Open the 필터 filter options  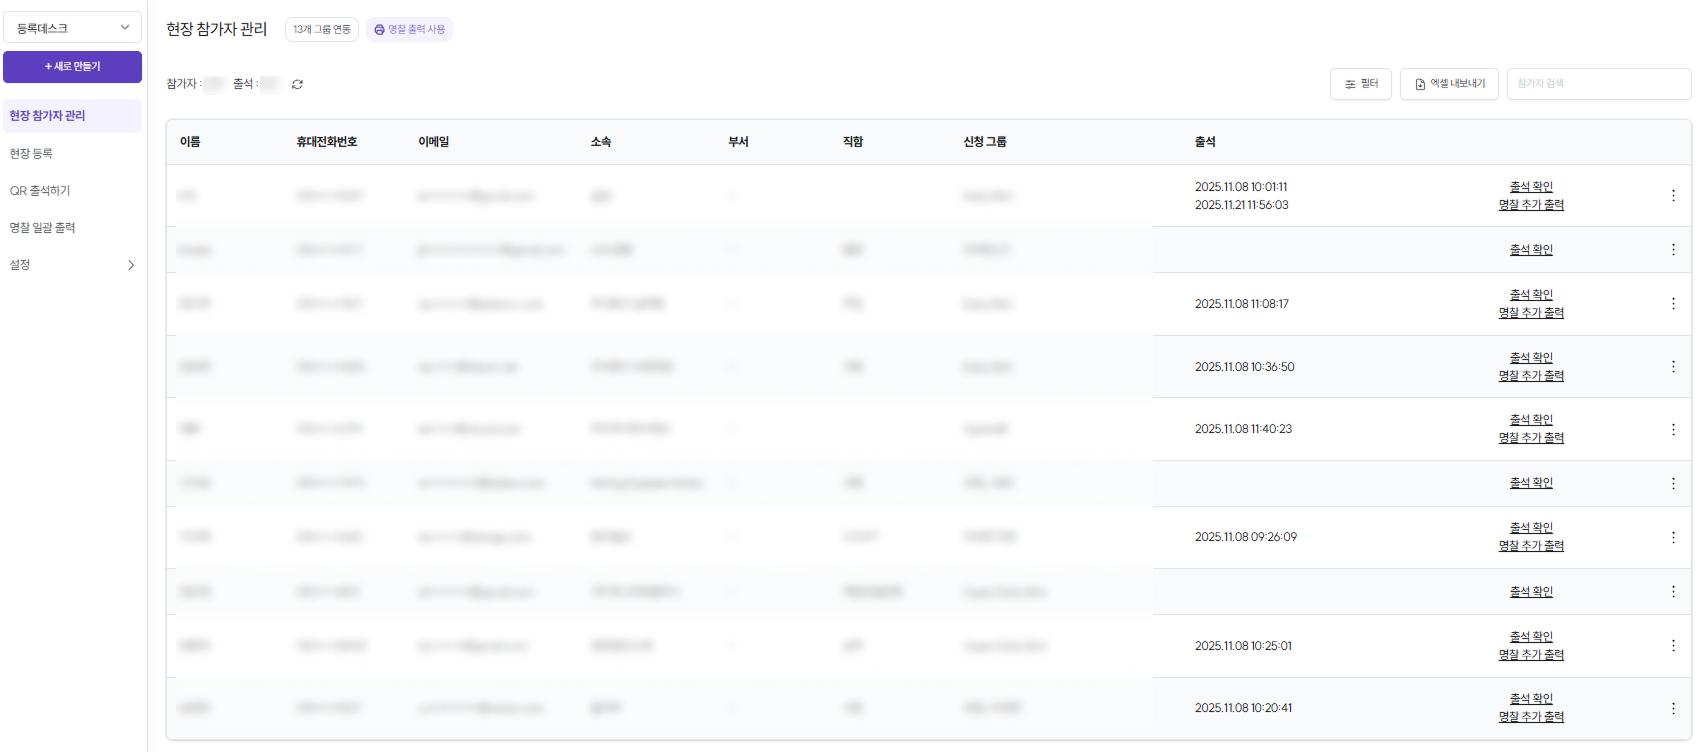click(x=1360, y=84)
